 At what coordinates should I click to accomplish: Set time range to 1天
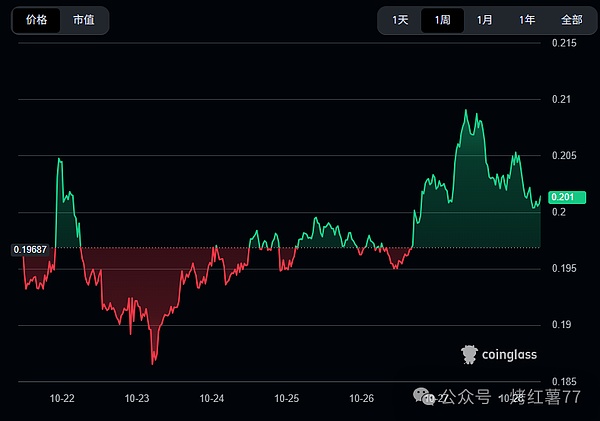click(x=400, y=20)
